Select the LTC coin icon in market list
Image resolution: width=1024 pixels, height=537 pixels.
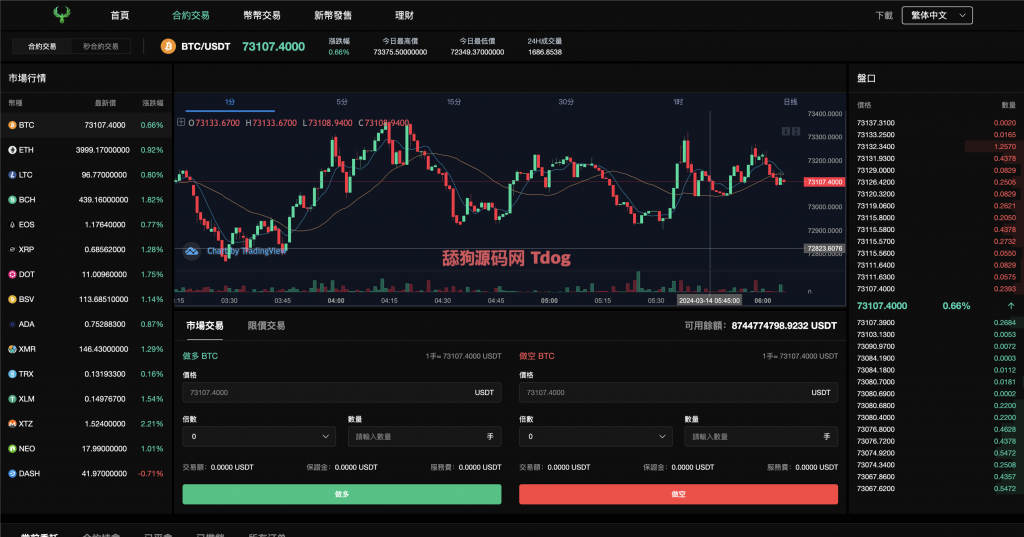(13, 175)
